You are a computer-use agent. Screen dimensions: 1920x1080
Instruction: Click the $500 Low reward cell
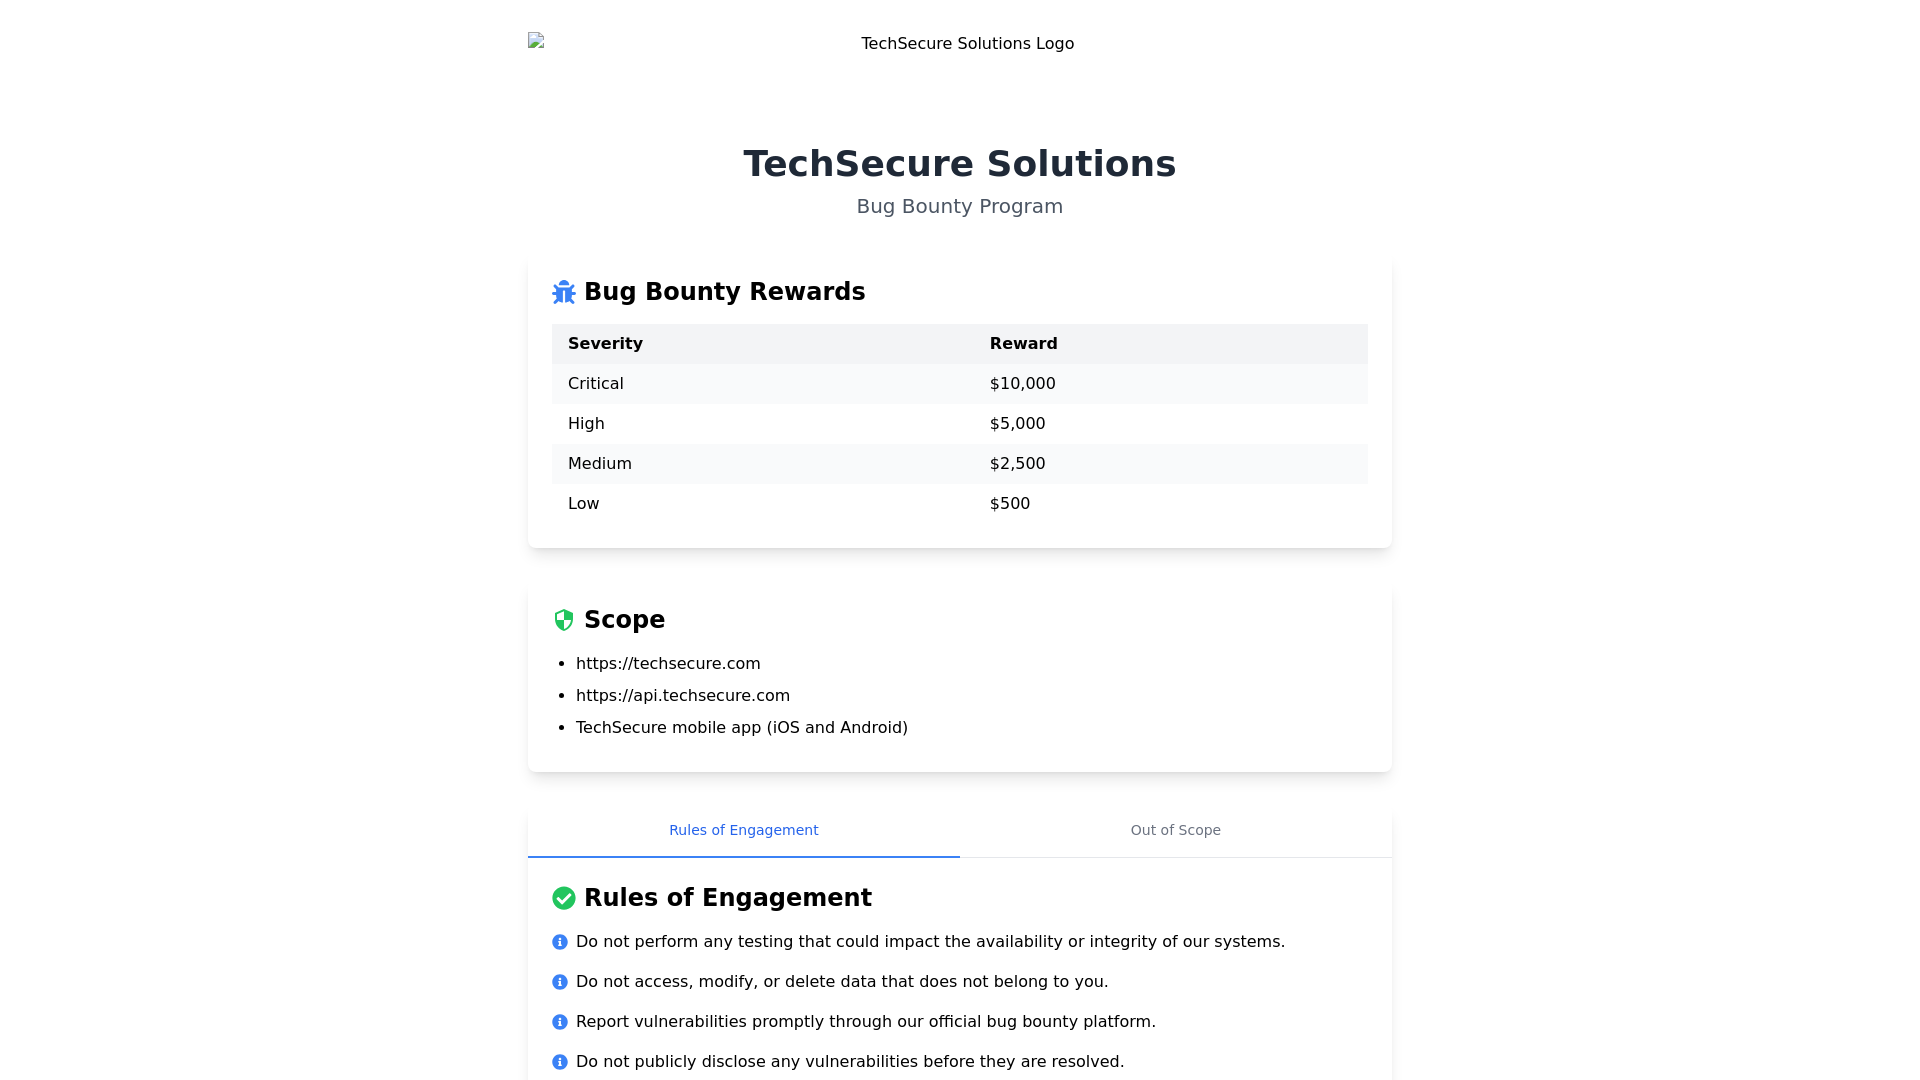coord(1009,504)
